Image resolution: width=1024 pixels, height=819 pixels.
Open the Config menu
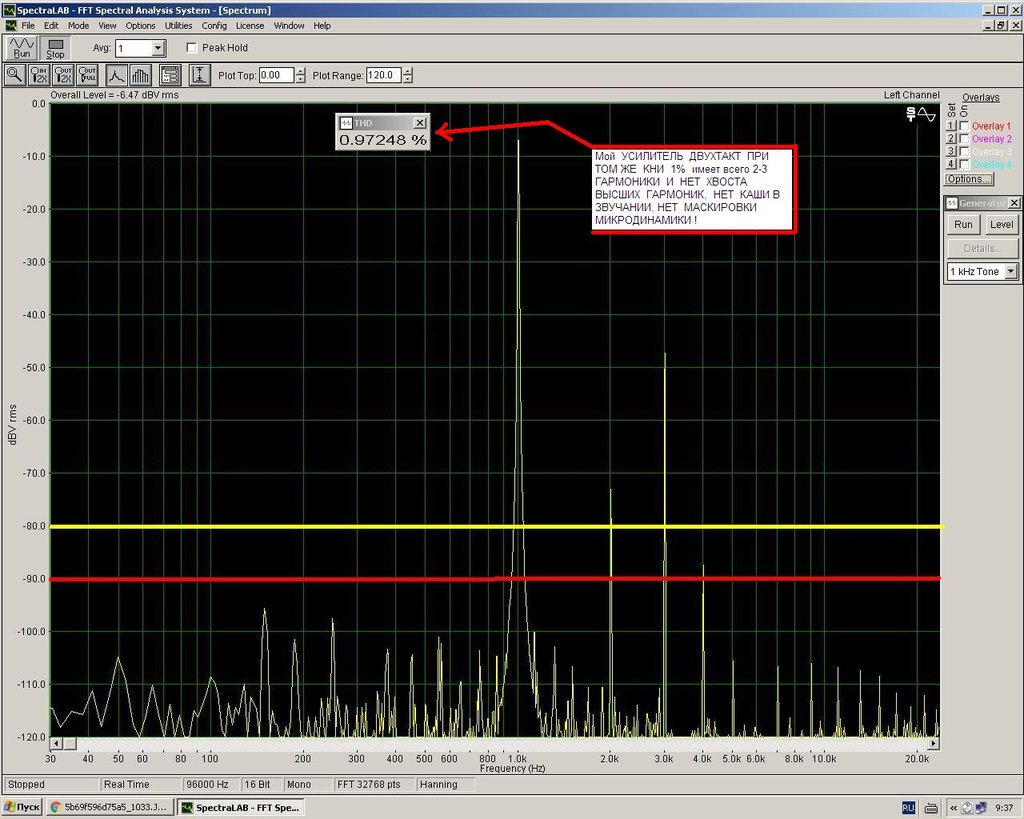(x=214, y=25)
